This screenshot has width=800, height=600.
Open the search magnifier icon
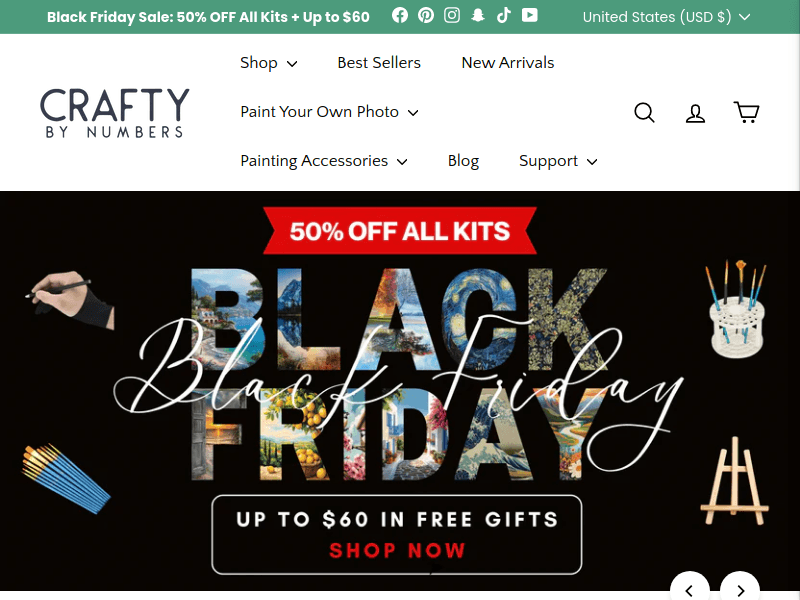pos(644,112)
